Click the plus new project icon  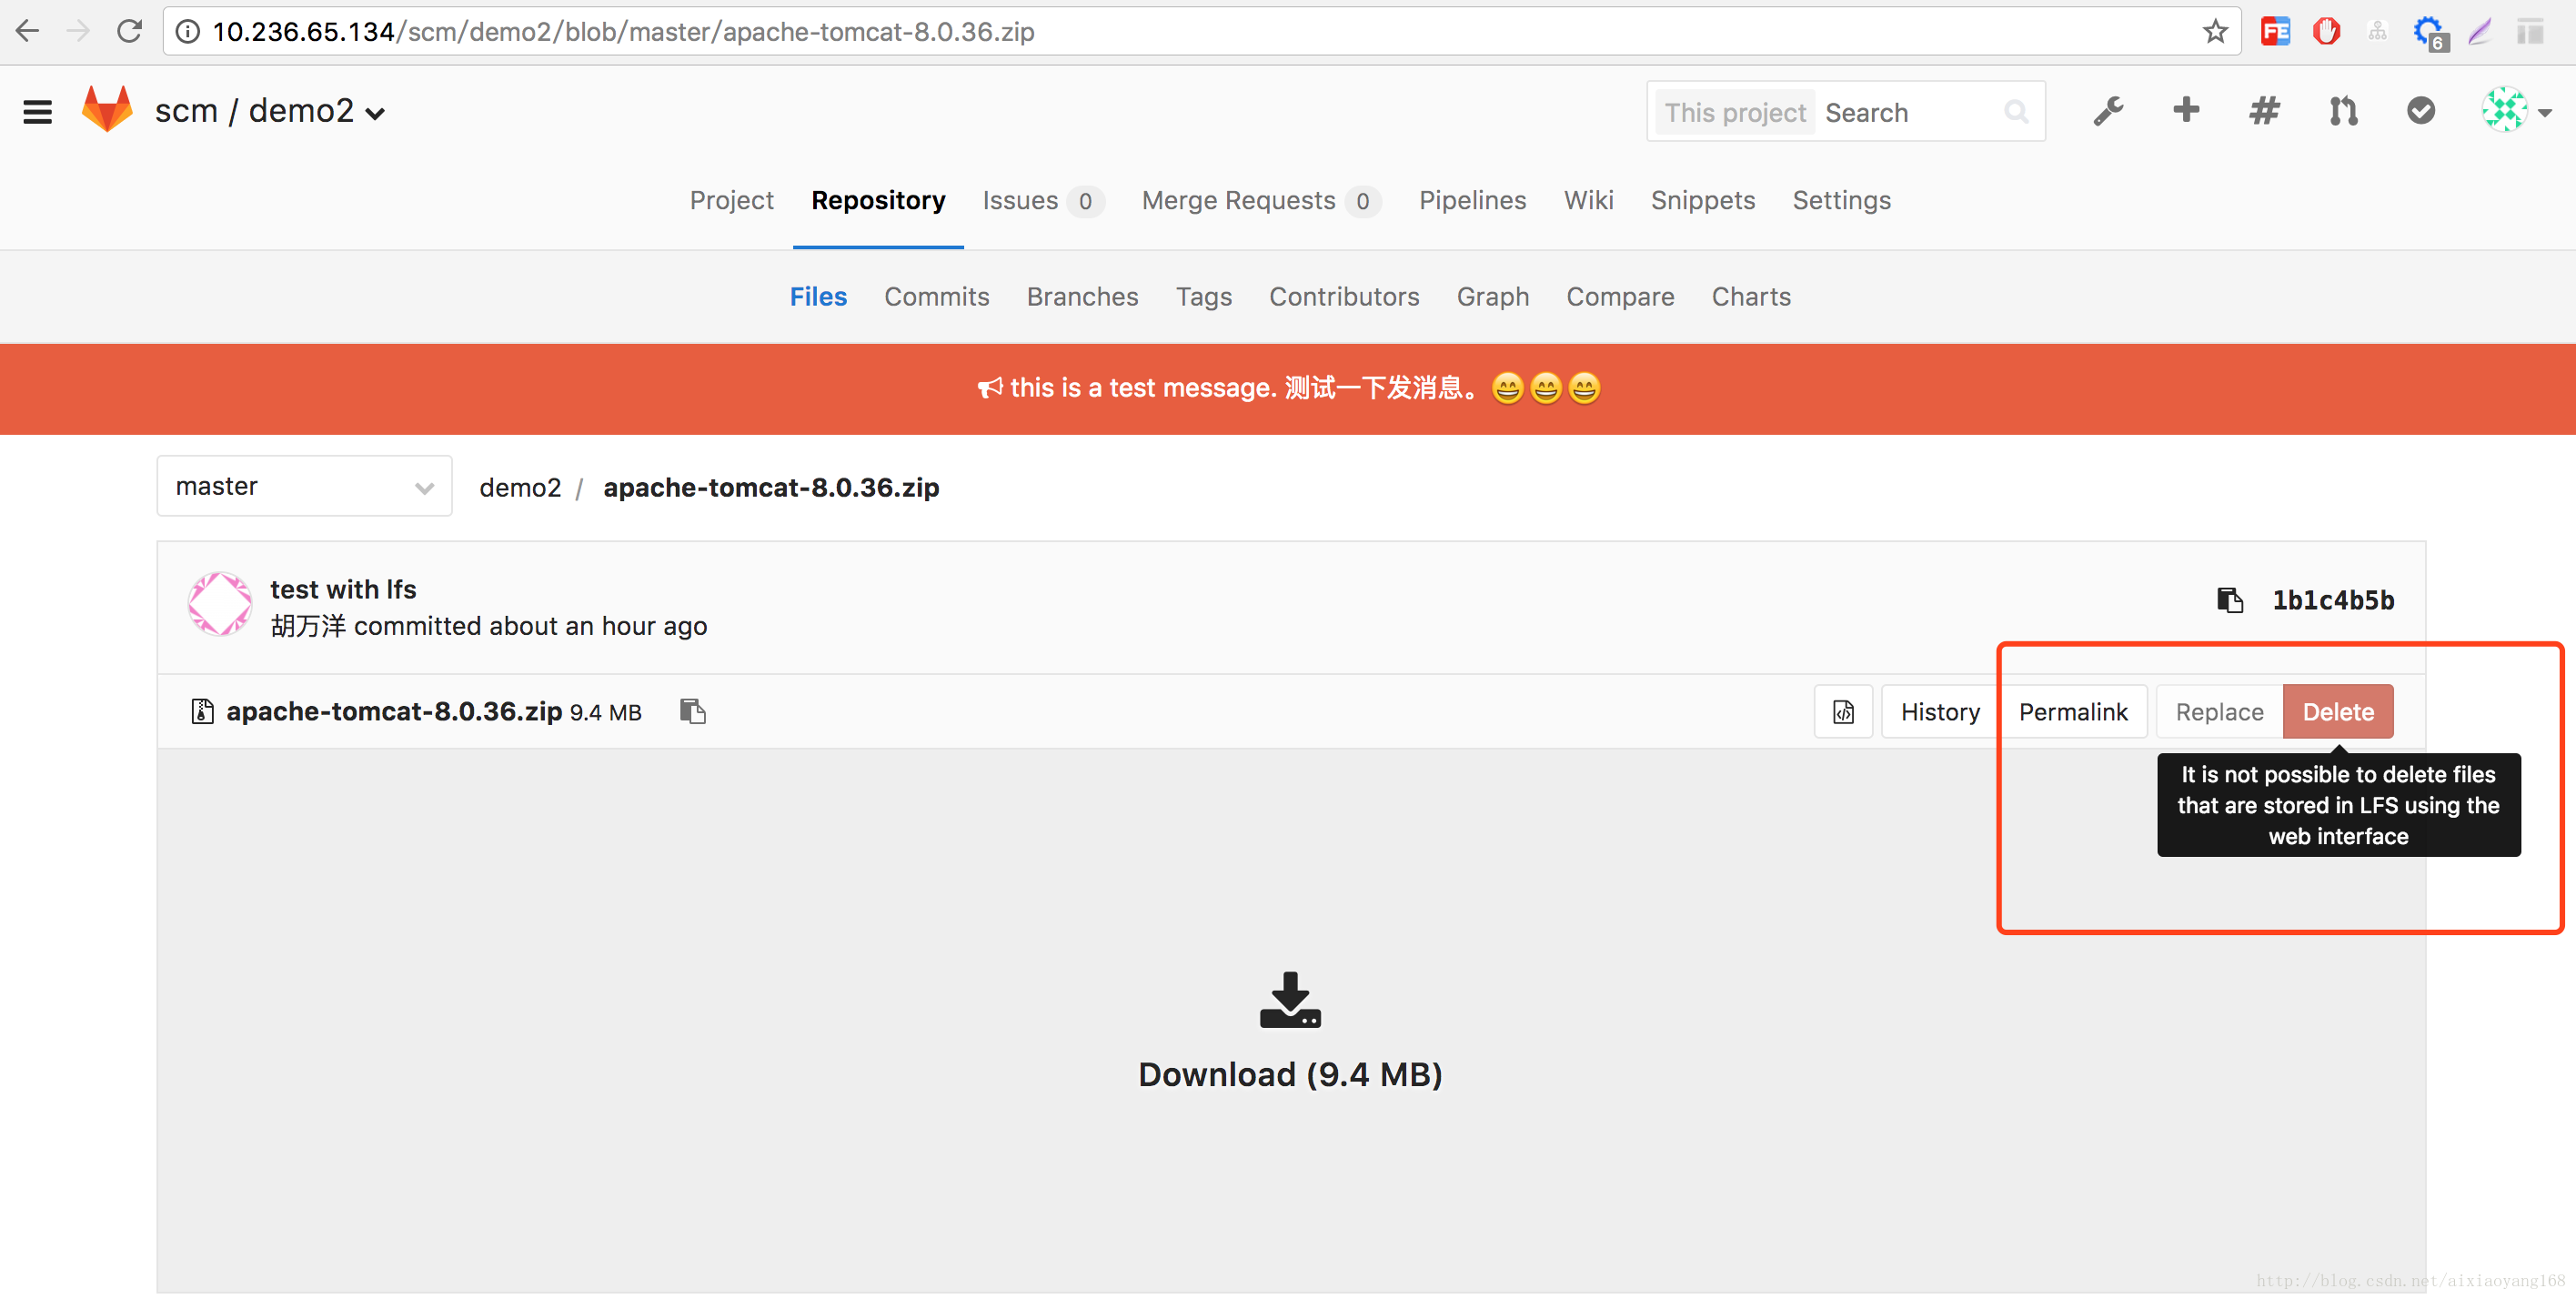tap(2186, 110)
